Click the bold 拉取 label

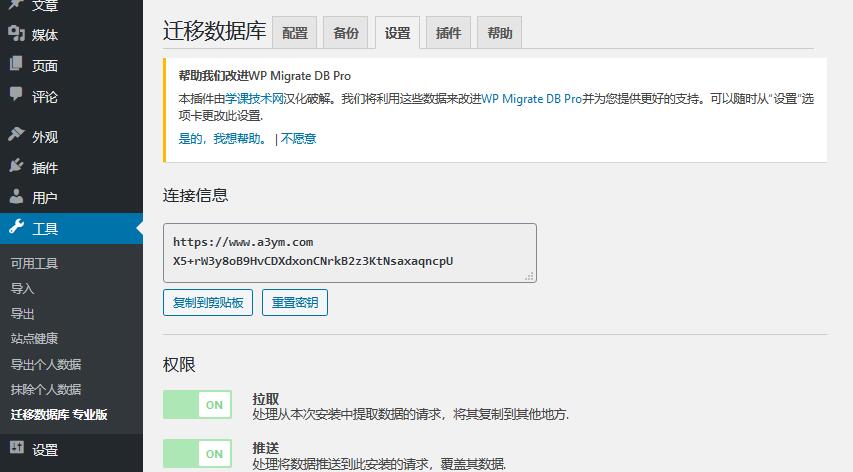click(265, 399)
